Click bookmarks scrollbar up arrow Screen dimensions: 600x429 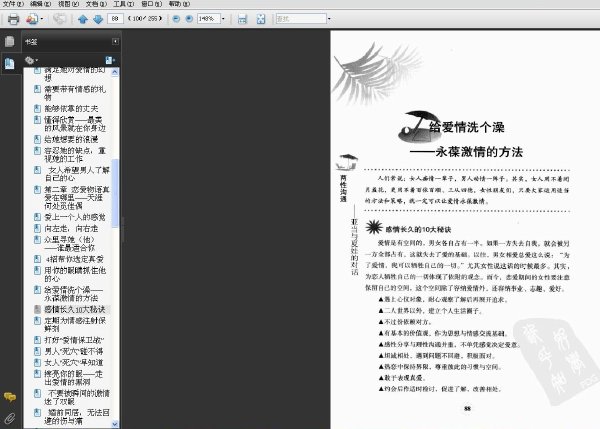coord(115,72)
